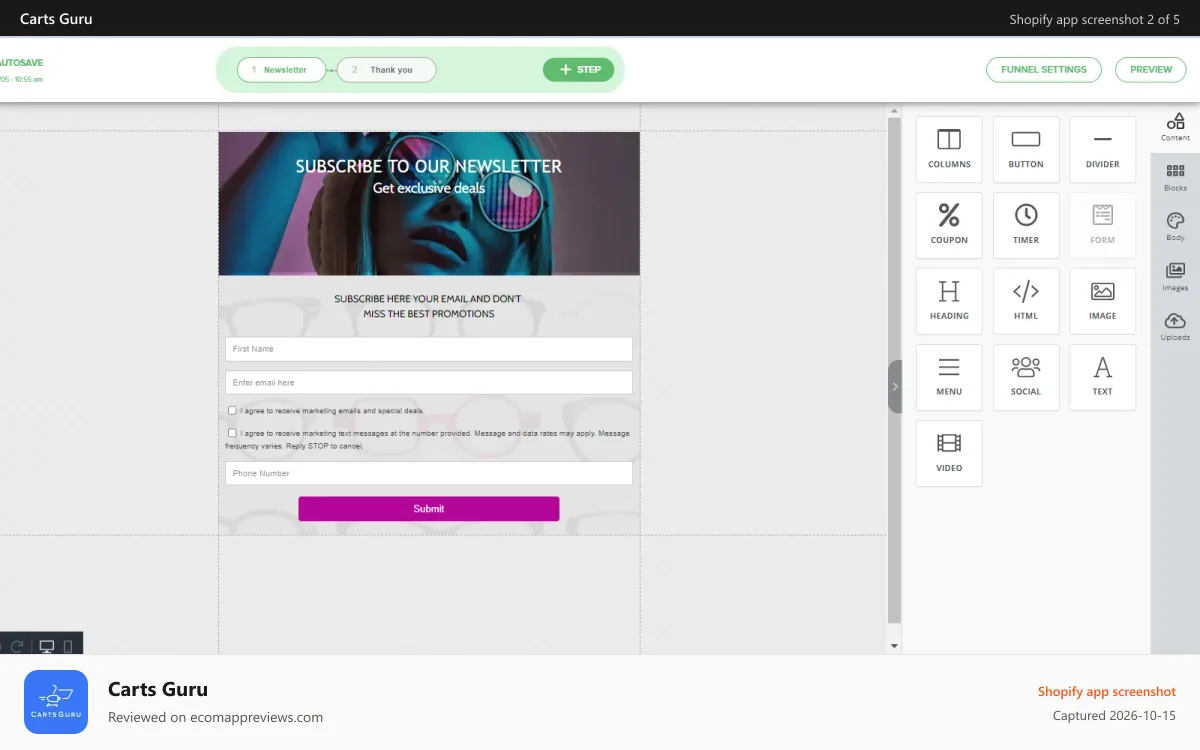This screenshot has width=1200, height=750.
Task: Select the Thank you funnel step
Action: [386, 70]
